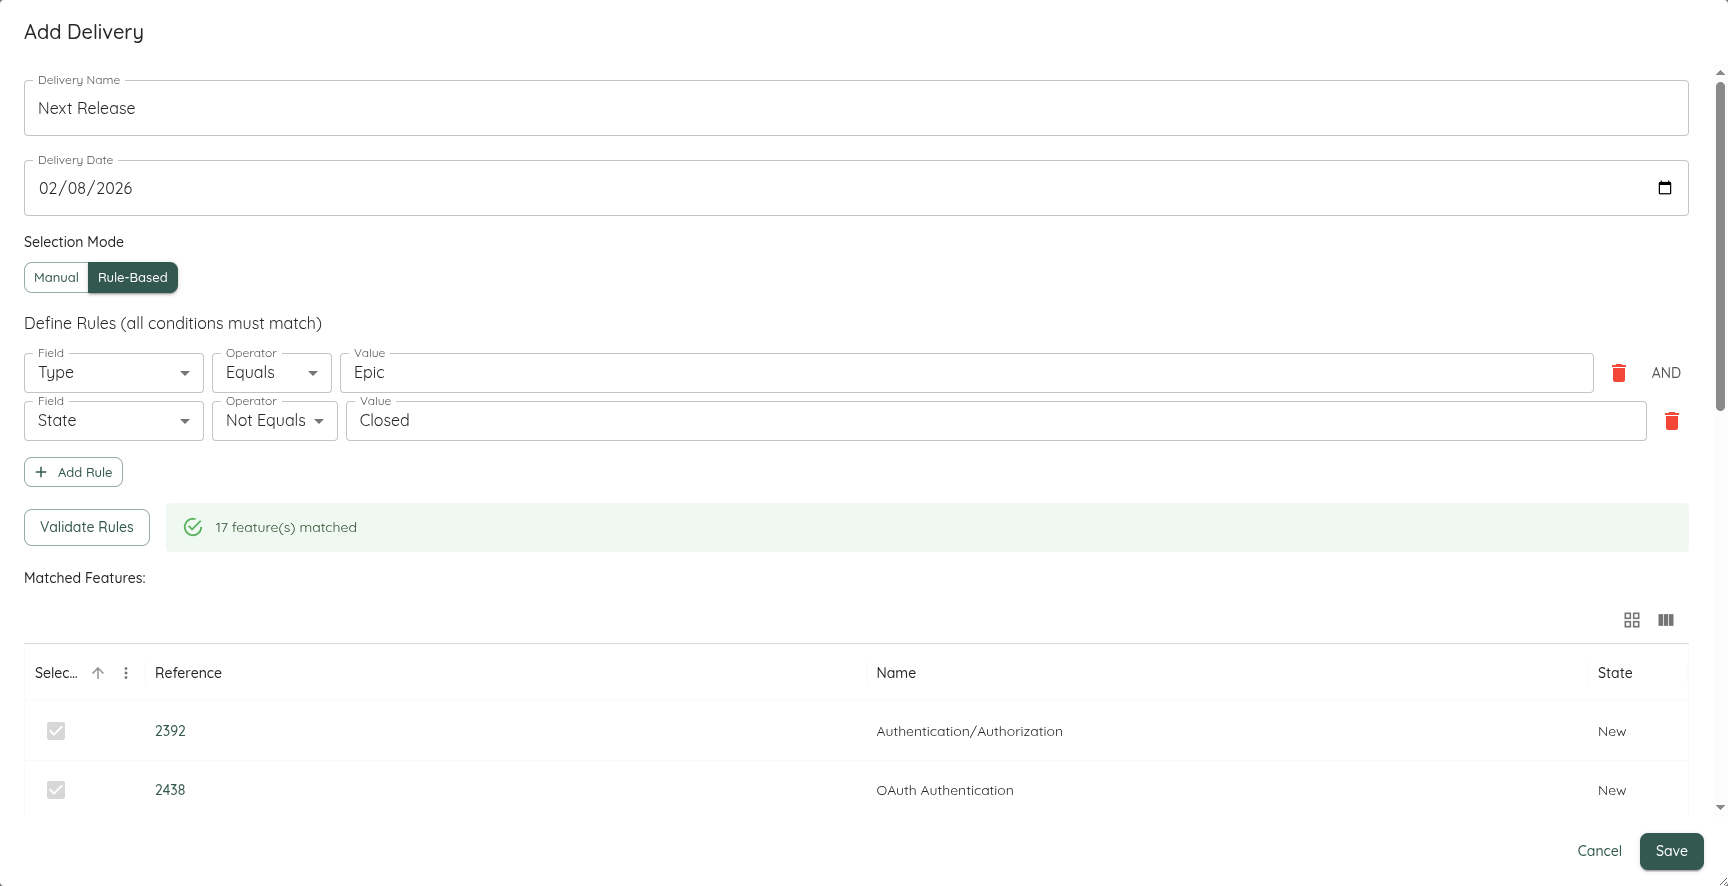Sort ascending arrow in Selected column header

click(x=98, y=673)
